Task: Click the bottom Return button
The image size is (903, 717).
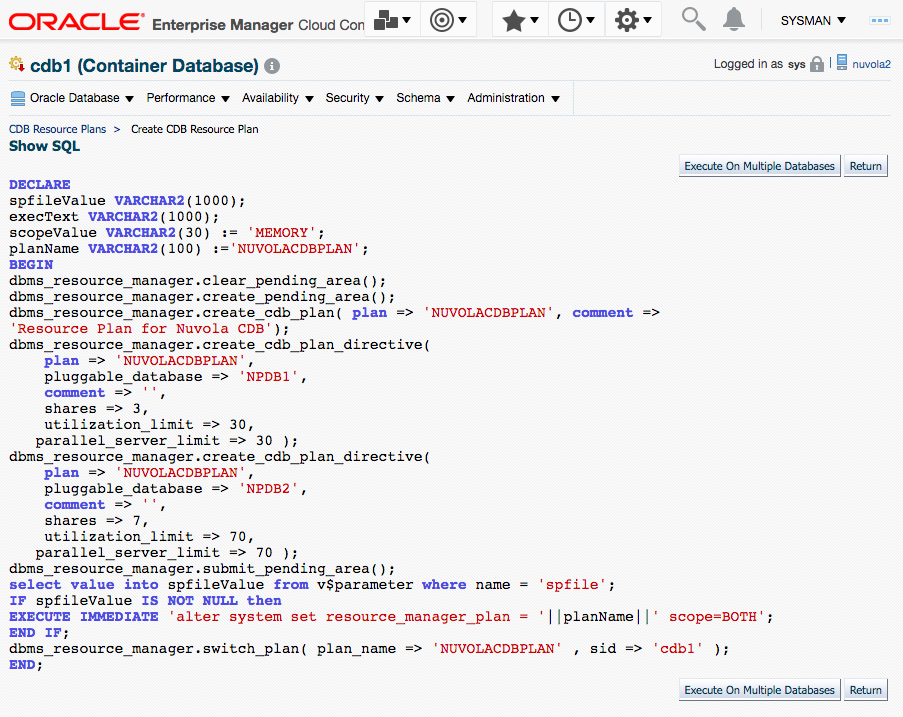Action: click(865, 690)
